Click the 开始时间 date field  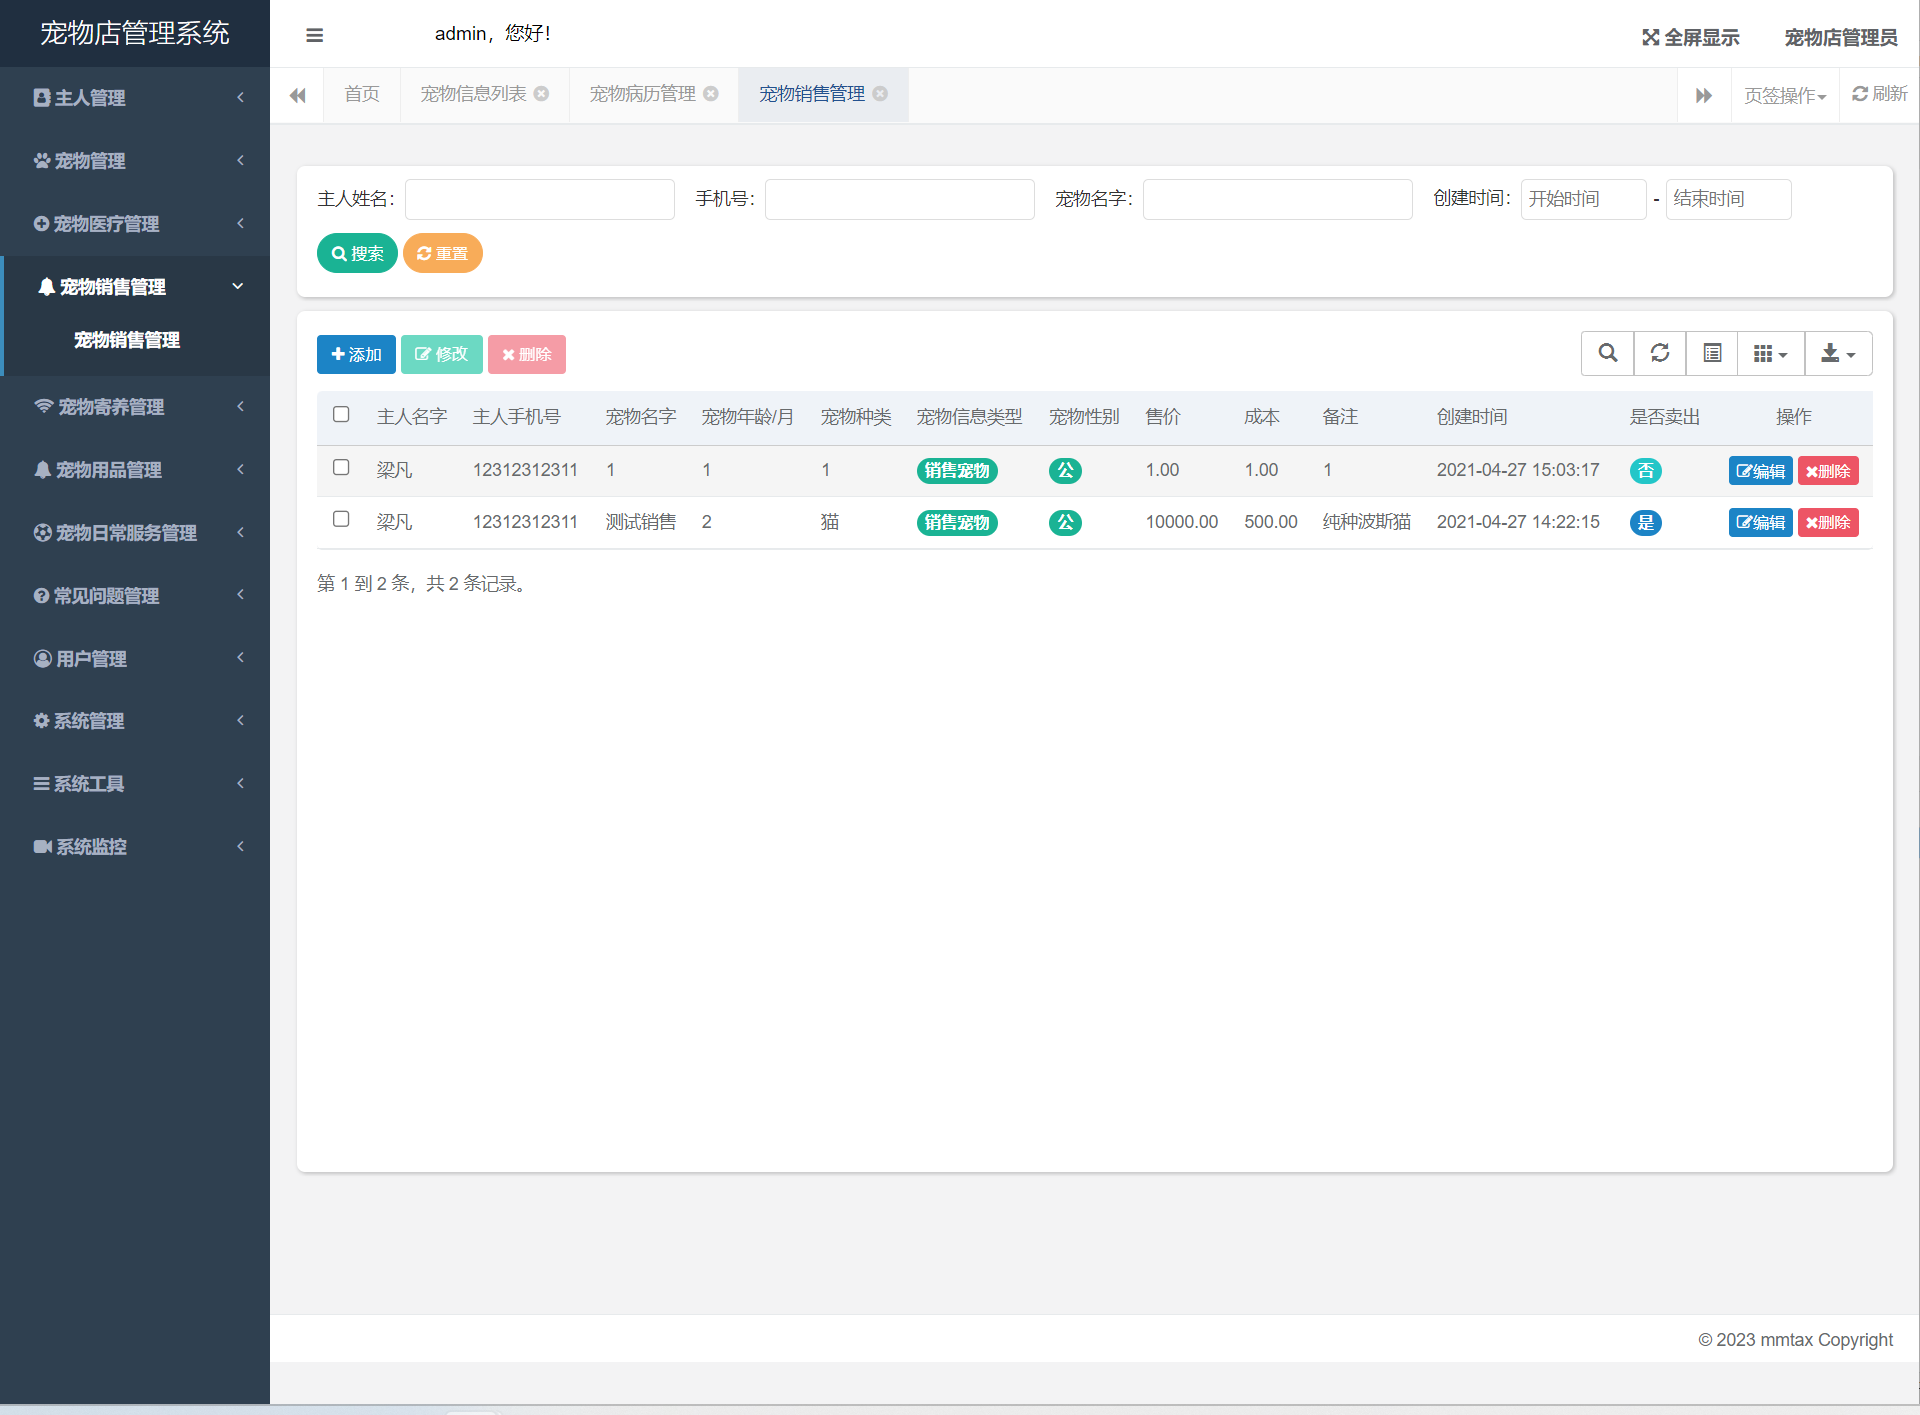(x=1582, y=199)
